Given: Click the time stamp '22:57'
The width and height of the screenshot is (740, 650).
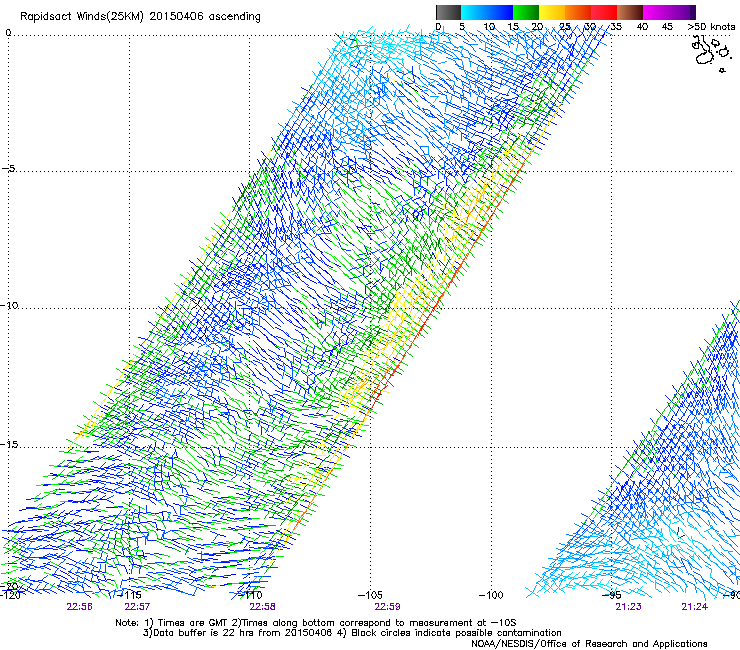Looking at the screenshot, I should (137, 607).
